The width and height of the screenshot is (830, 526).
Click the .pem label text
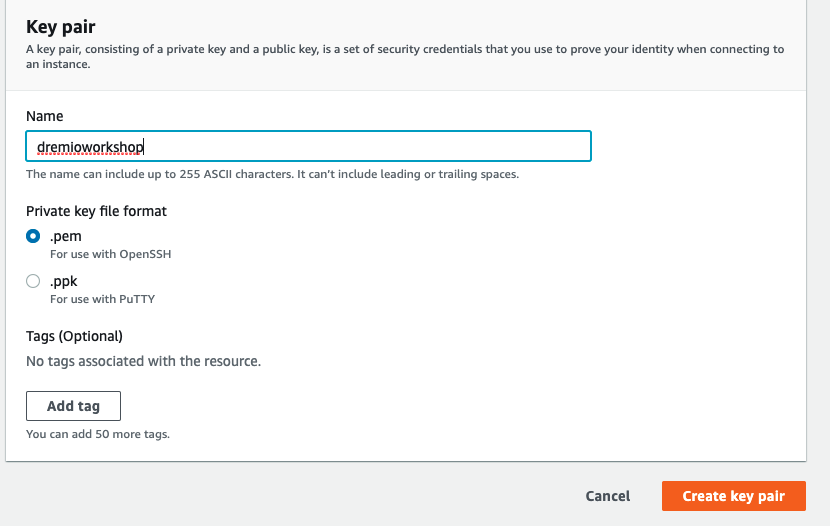coord(66,236)
